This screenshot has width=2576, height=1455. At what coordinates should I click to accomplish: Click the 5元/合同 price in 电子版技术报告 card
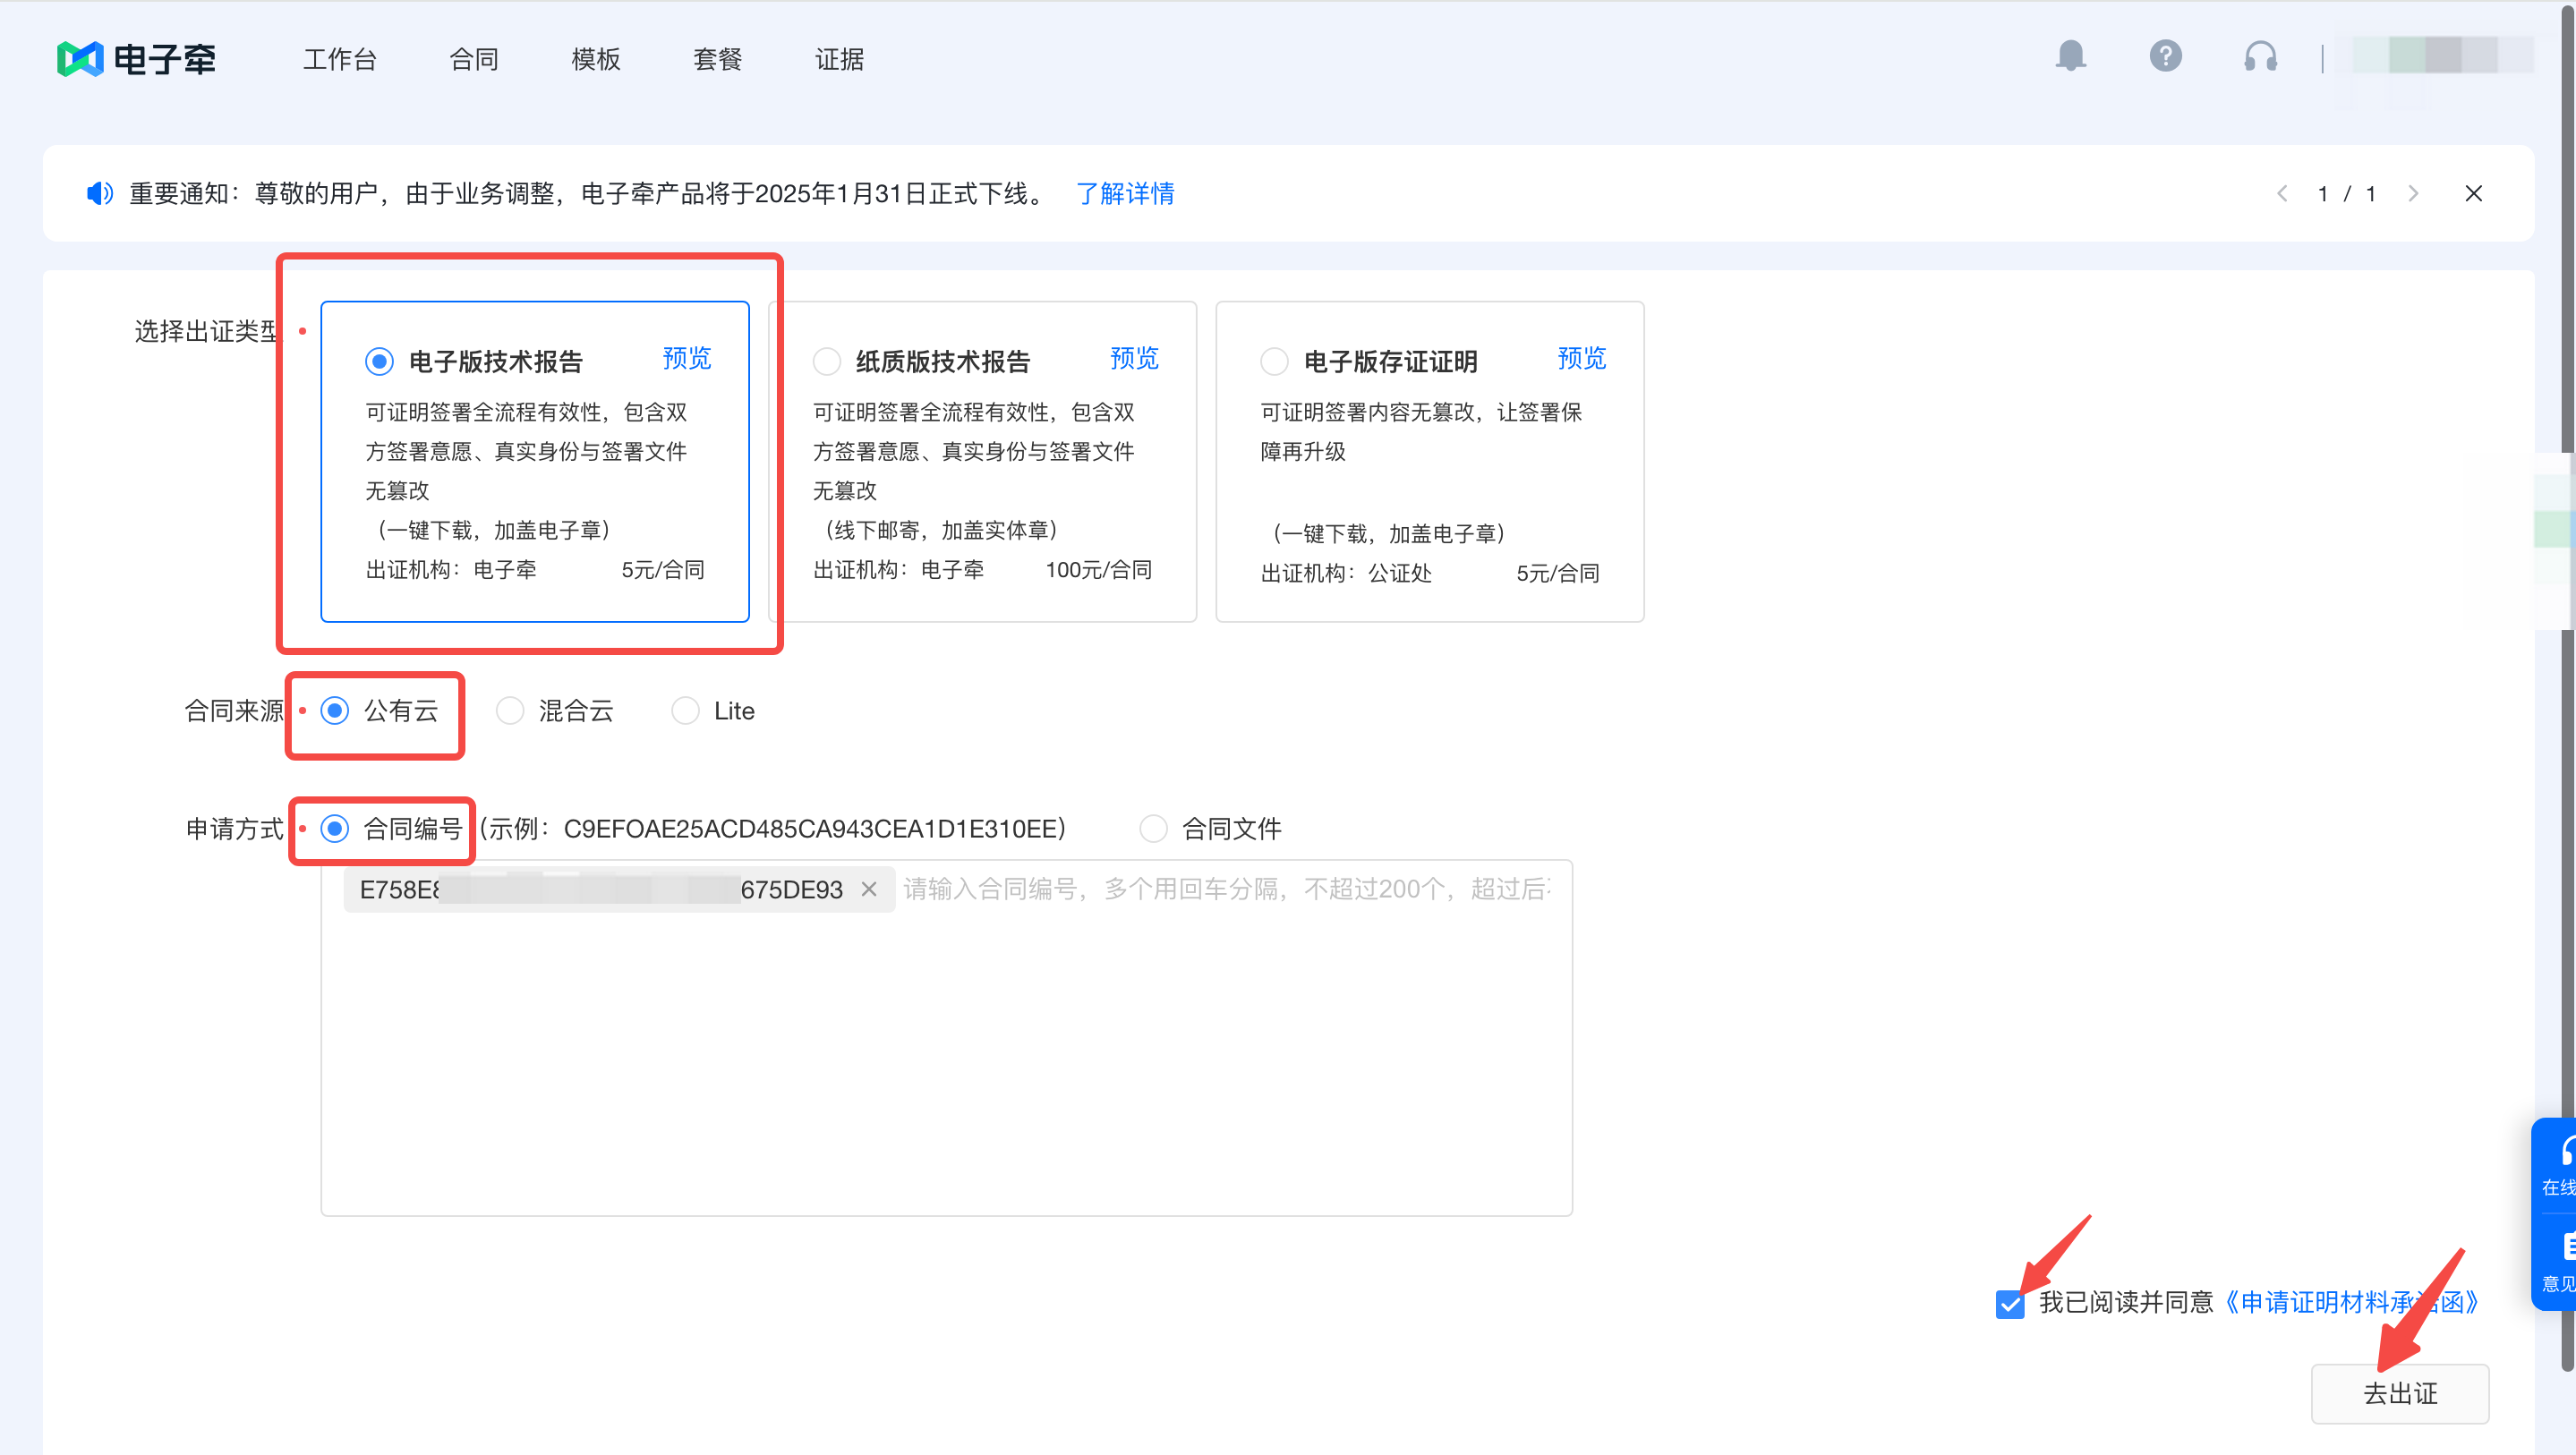pyautogui.click(x=663, y=569)
